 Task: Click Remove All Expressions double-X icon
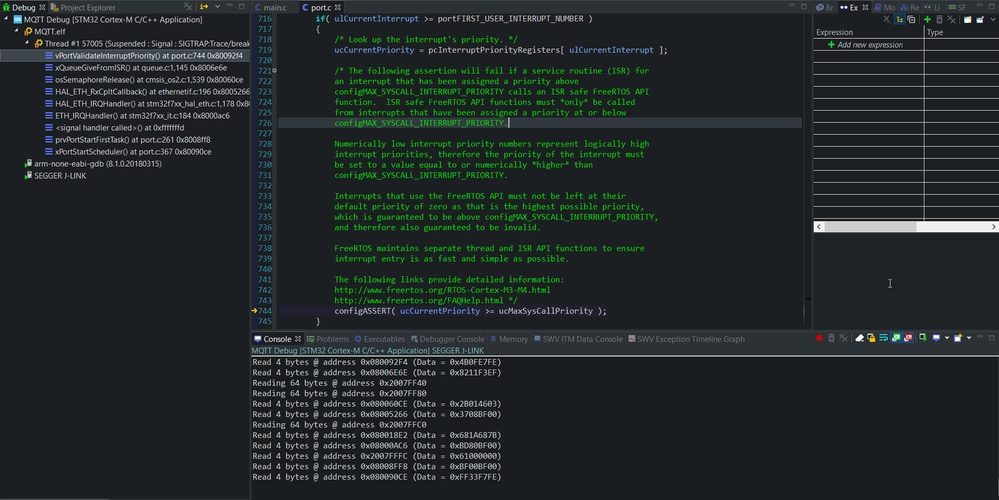click(951, 19)
